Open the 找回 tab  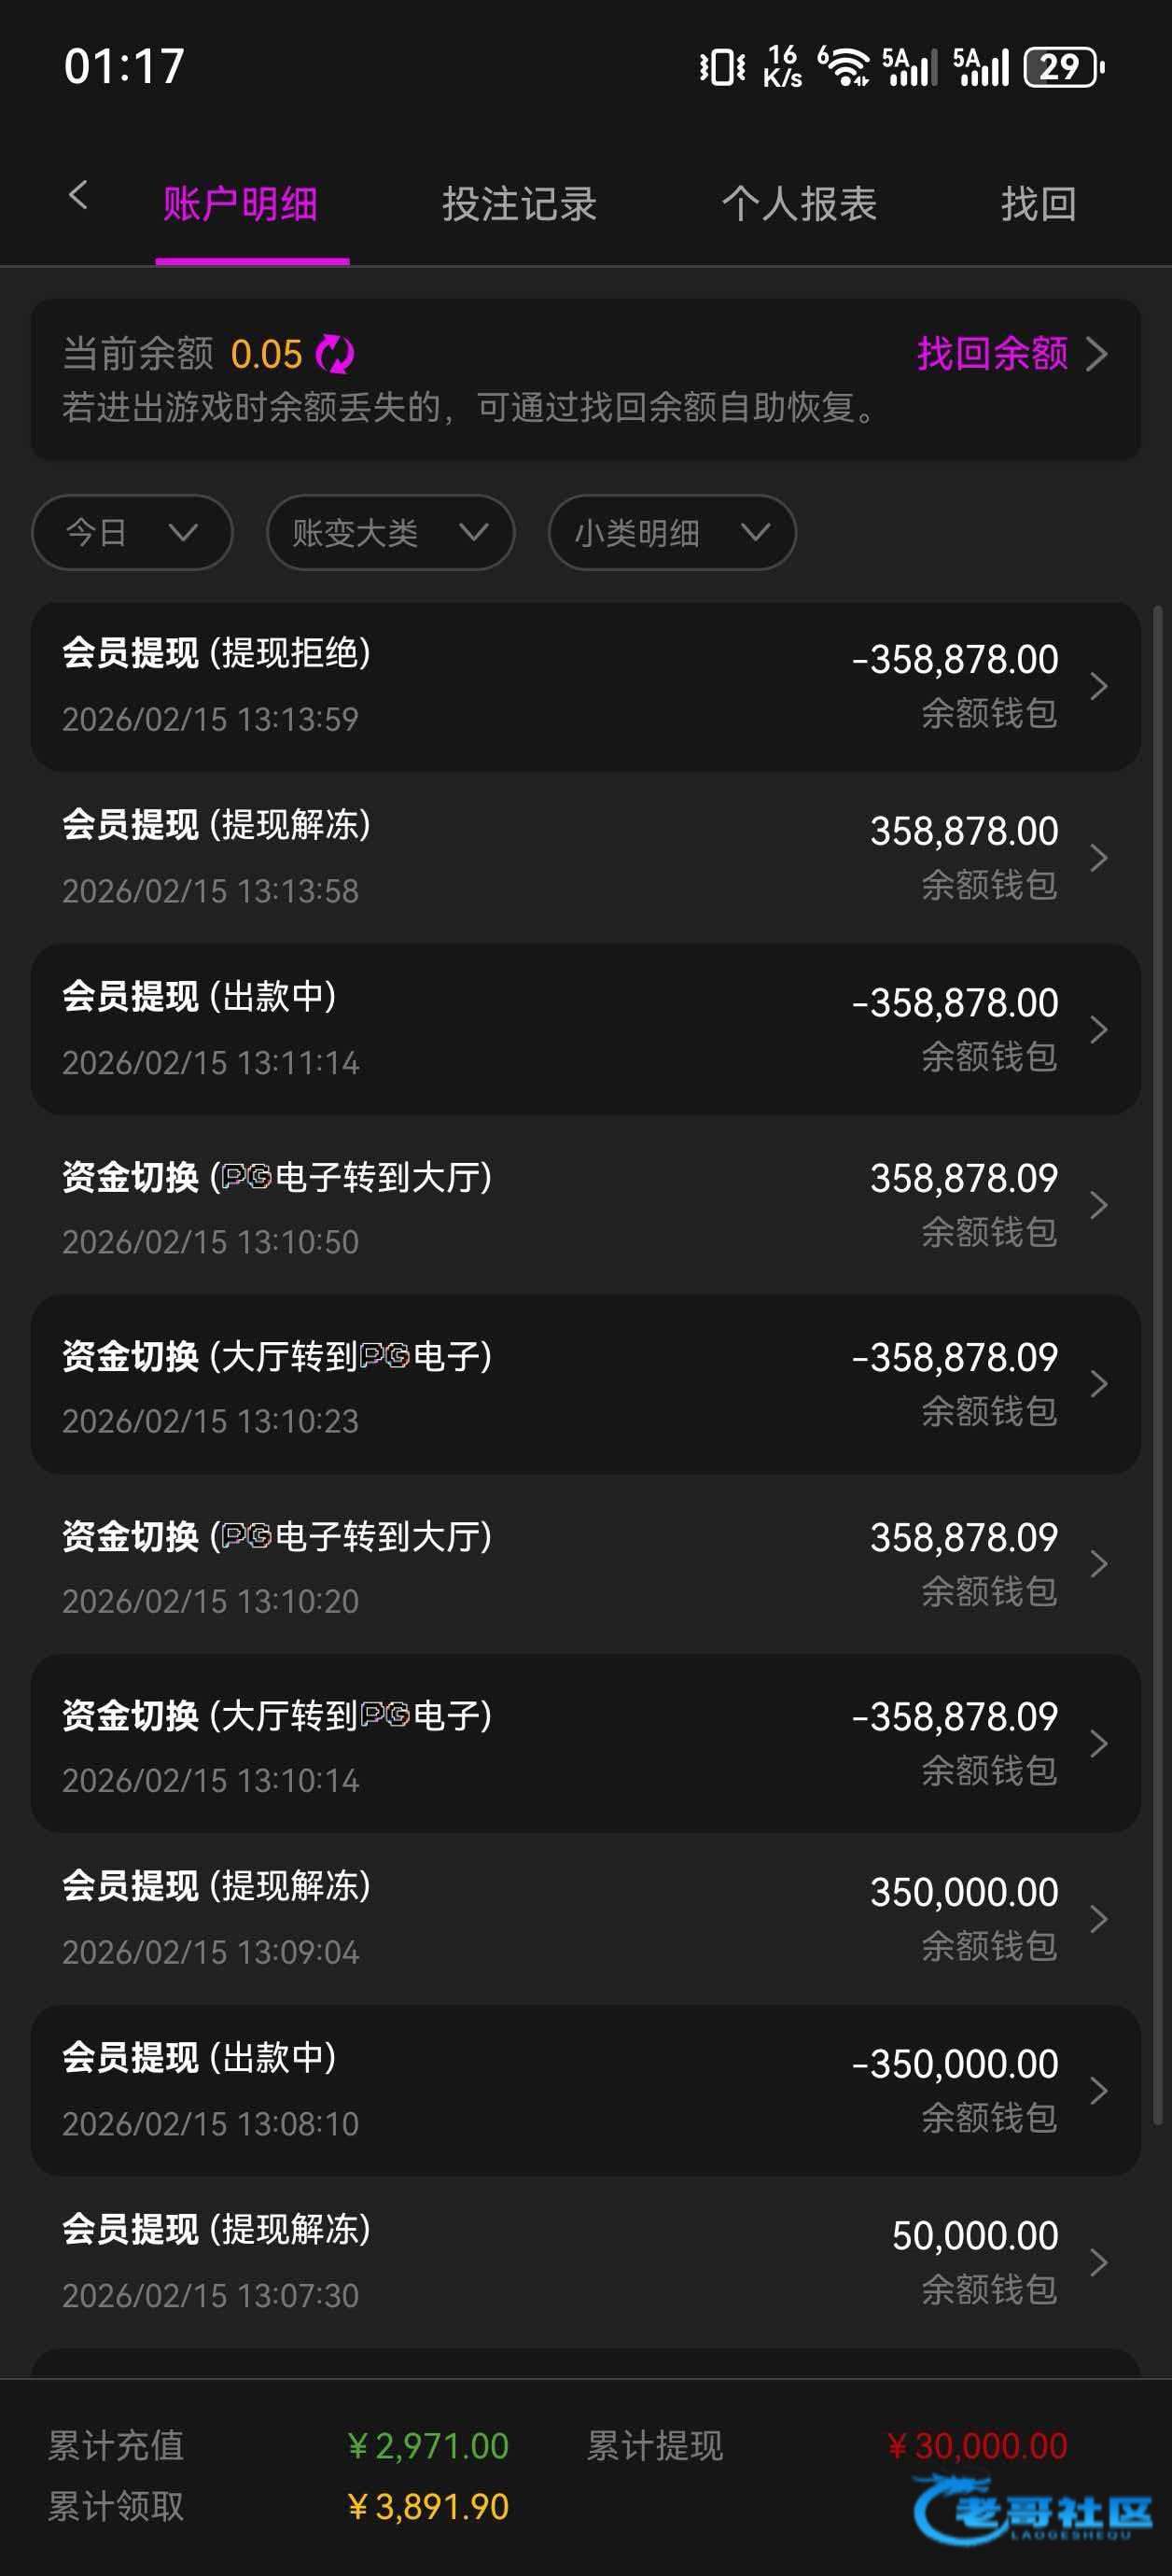coord(1038,204)
